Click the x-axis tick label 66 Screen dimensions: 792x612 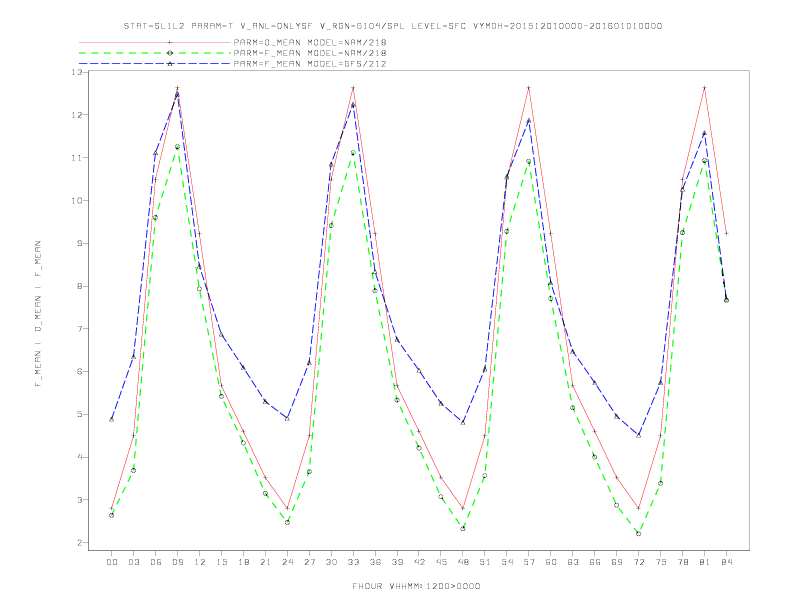[x=595, y=562]
